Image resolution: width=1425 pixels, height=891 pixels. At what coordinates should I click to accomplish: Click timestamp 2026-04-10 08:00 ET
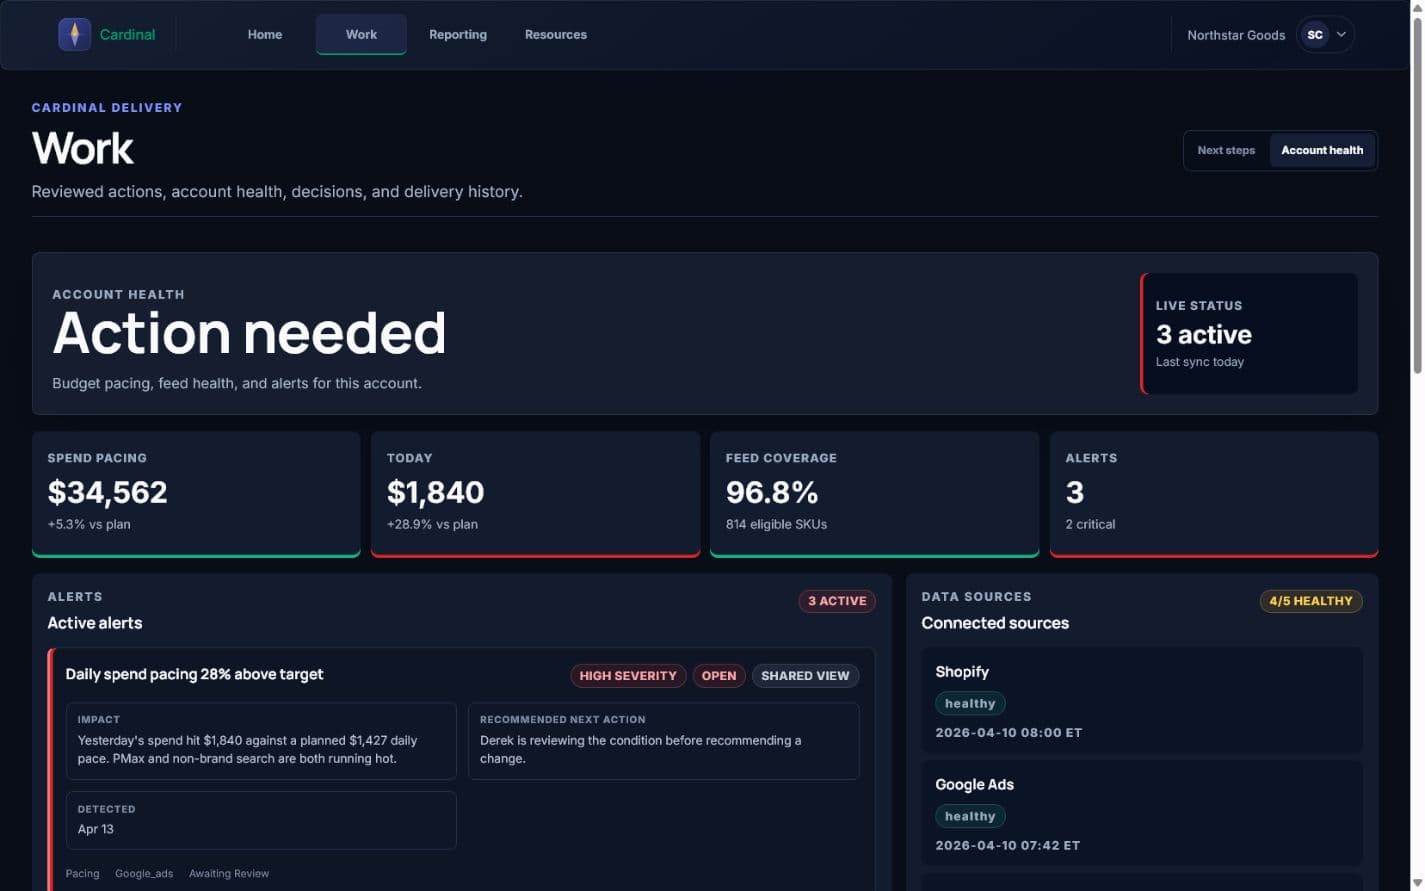(1008, 733)
